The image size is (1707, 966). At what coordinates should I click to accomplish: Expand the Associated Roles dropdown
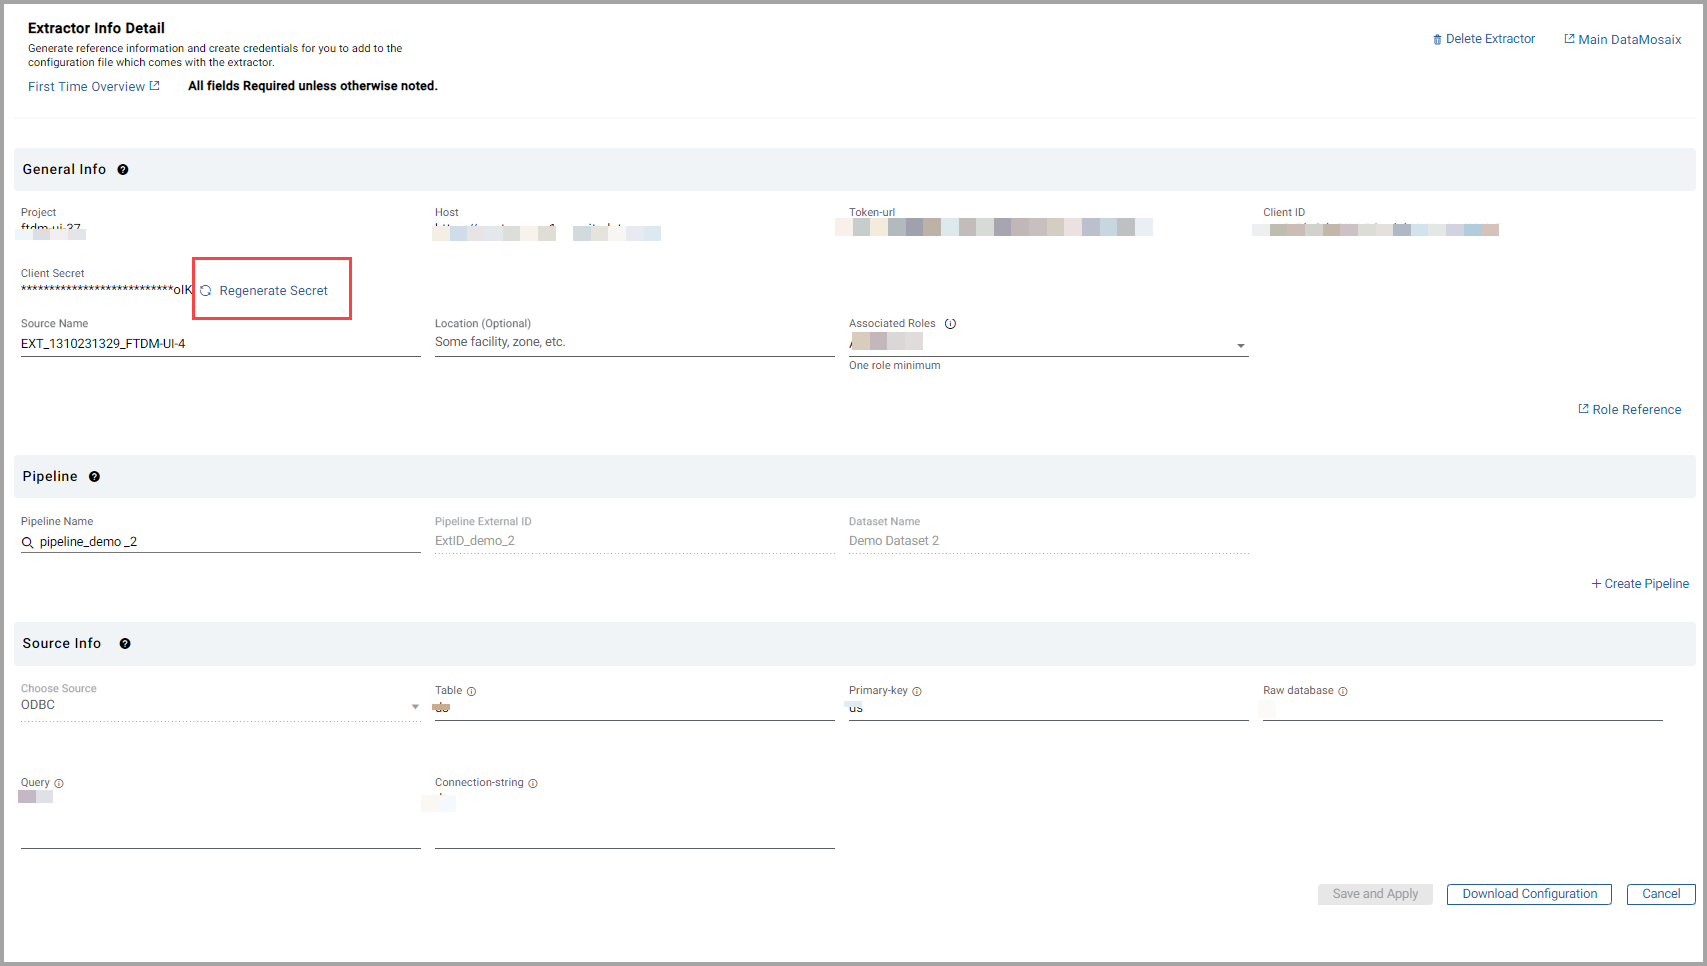coord(1240,346)
